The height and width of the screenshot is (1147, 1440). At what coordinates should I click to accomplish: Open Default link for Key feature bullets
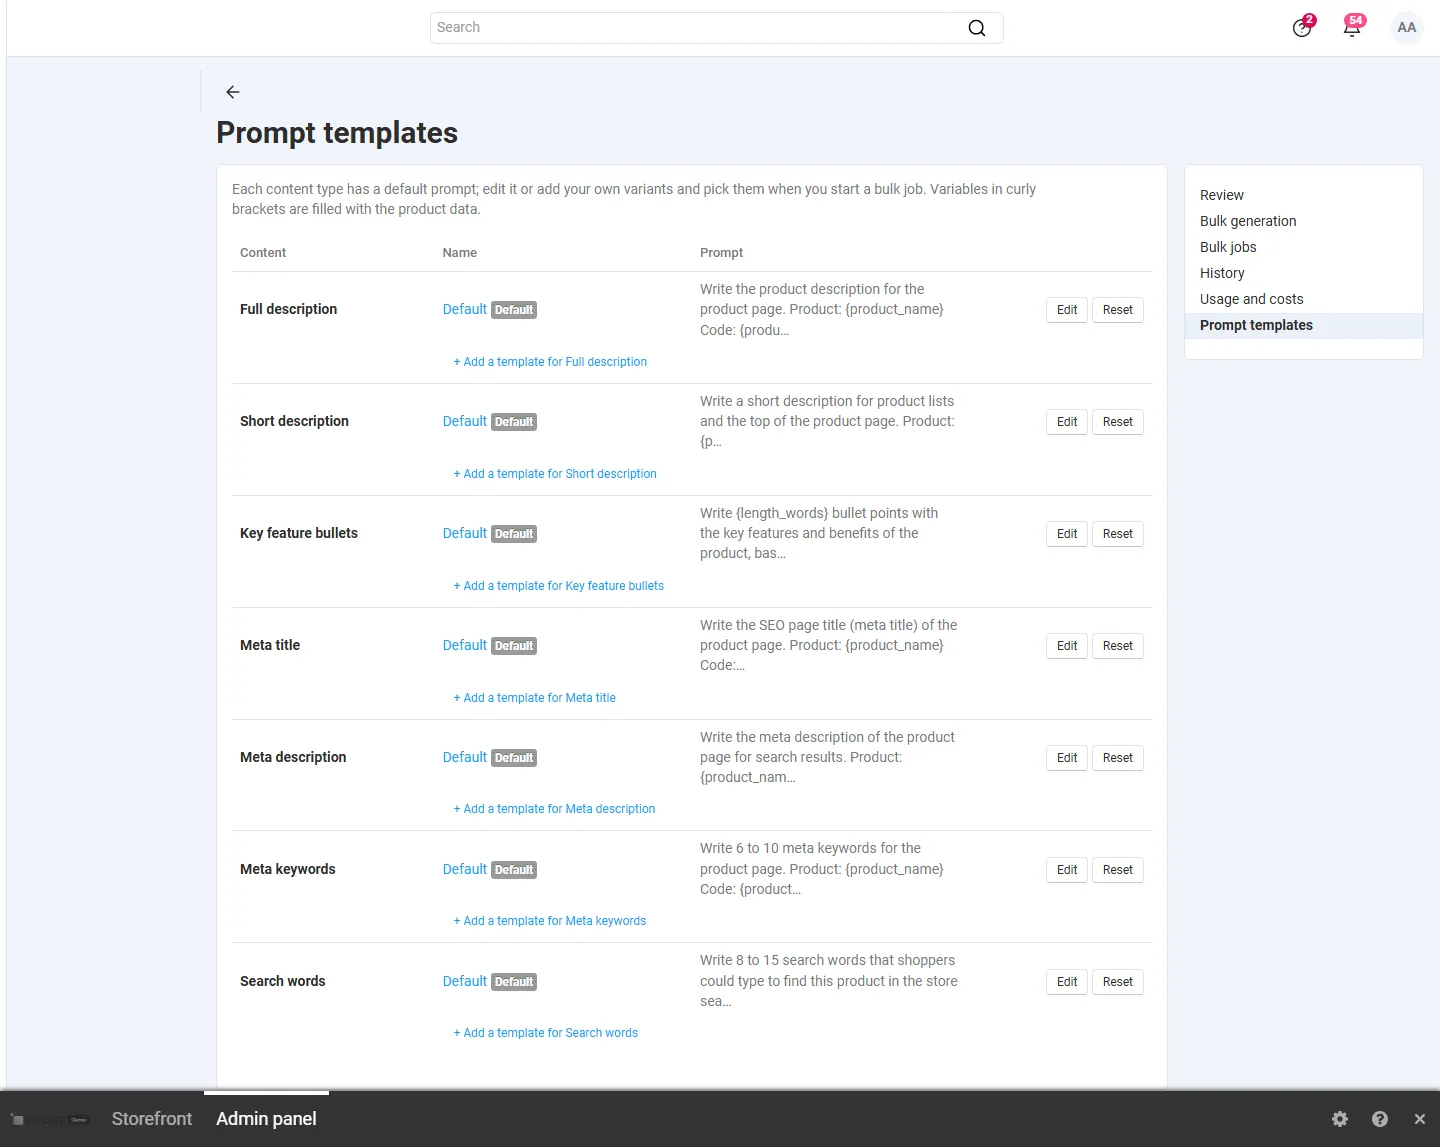pyautogui.click(x=464, y=533)
